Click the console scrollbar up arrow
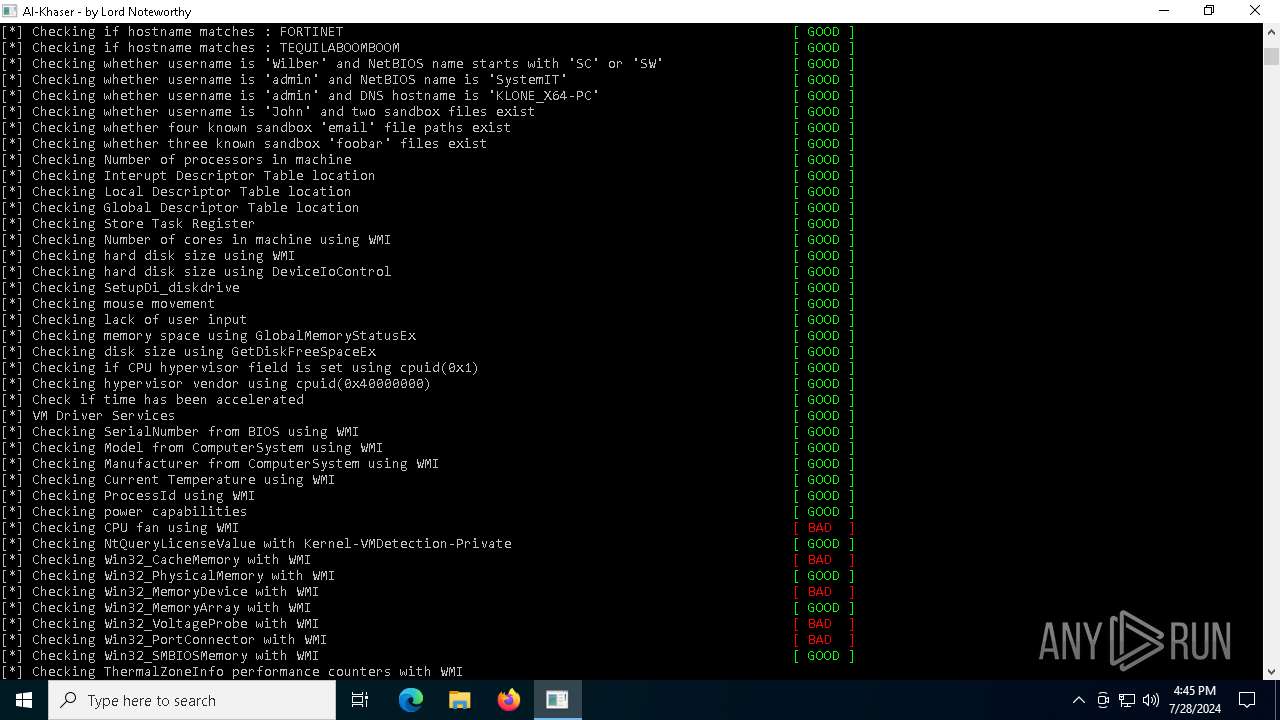Screen dimensions: 1280x720 point(1271,32)
